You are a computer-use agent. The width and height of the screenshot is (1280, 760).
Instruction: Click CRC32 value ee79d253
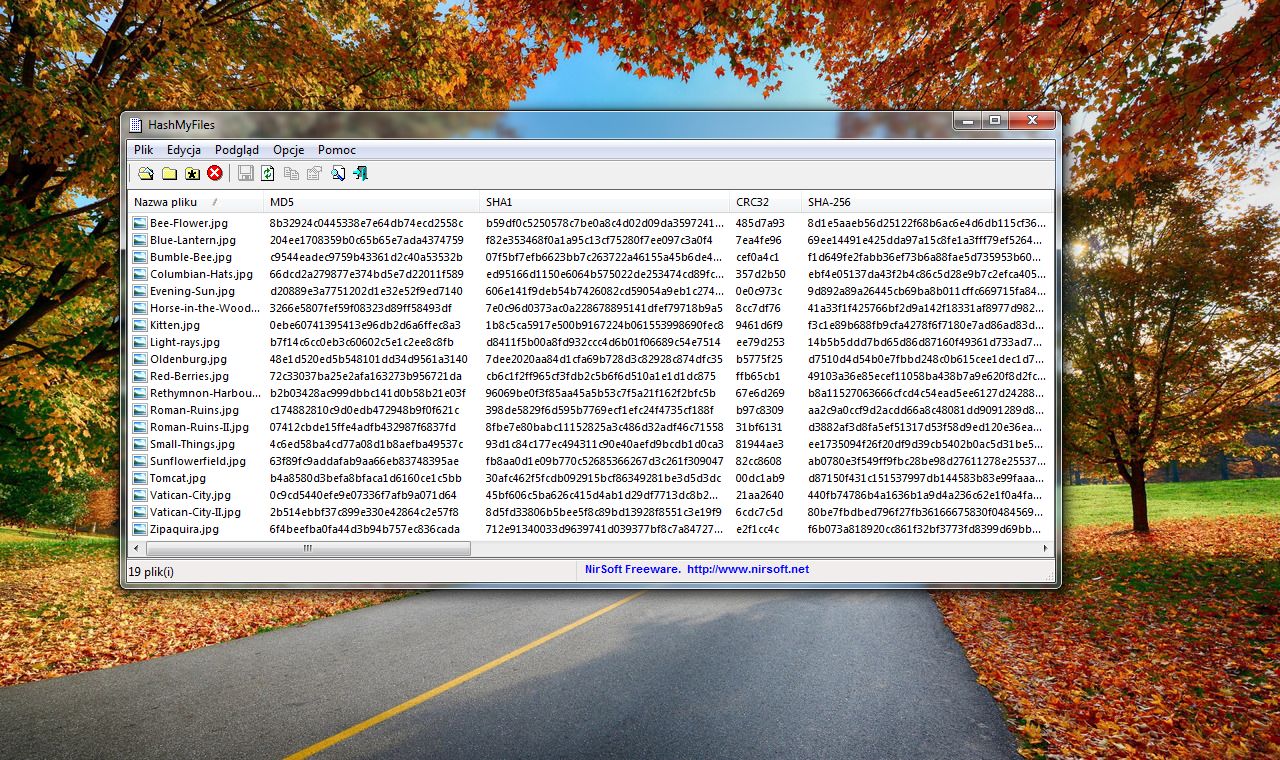coord(760,342)
